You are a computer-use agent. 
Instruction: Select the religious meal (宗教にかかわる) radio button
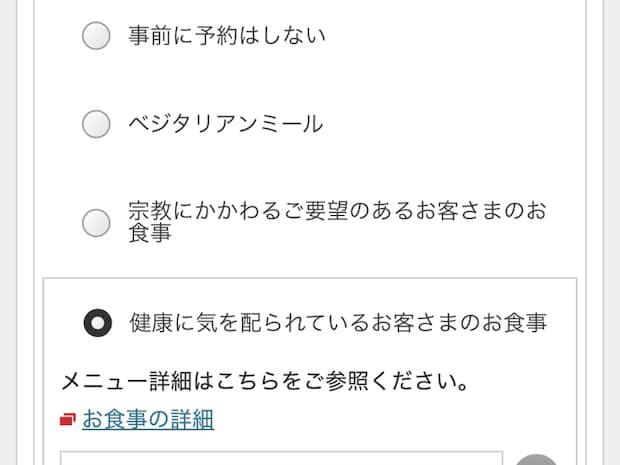click(97, 223)
